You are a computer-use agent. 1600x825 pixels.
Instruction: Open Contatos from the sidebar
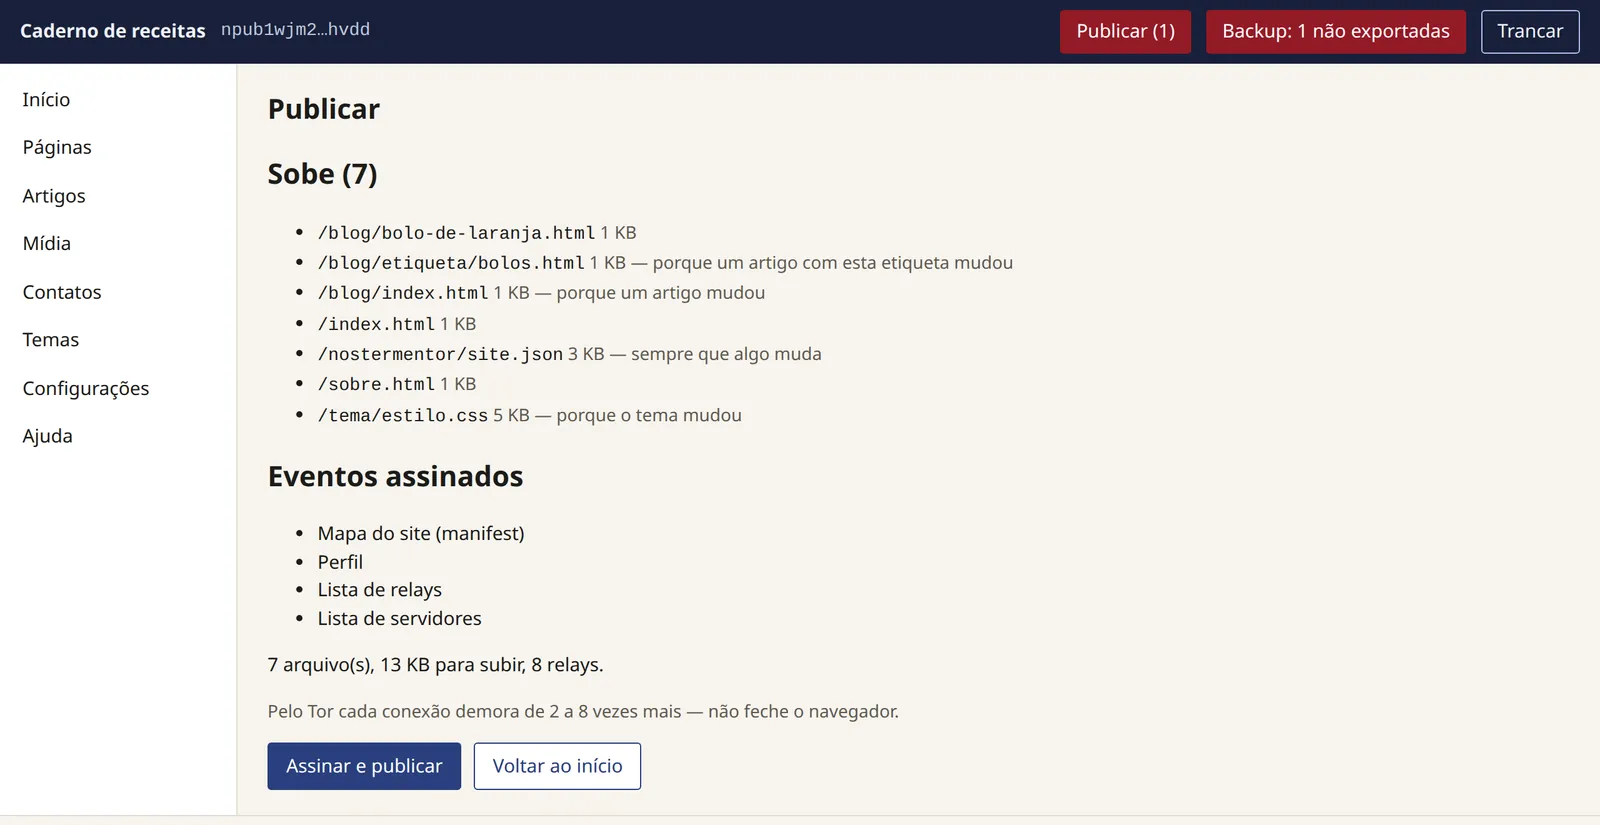(x=62, y=292)
